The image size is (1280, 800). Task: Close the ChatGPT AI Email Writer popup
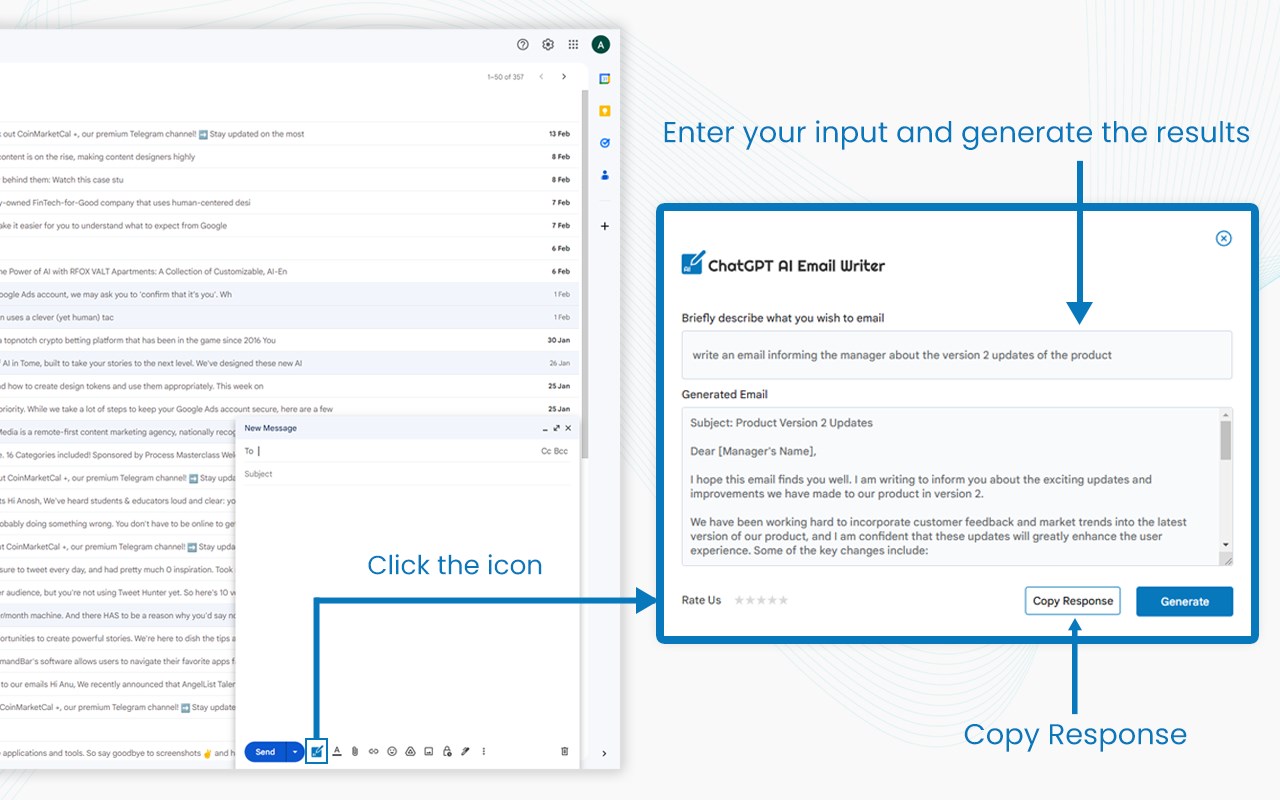pos(1223,238)
